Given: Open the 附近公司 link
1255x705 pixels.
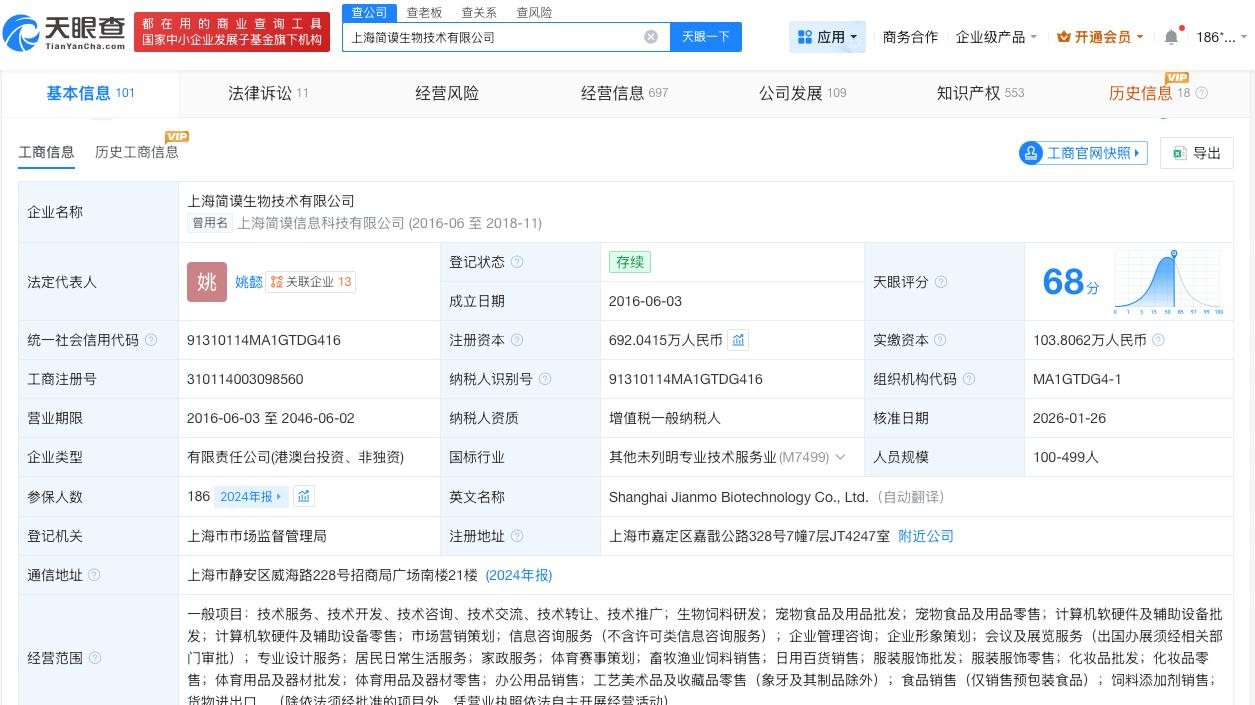Looking at the screenshot, I should [925, 536].
